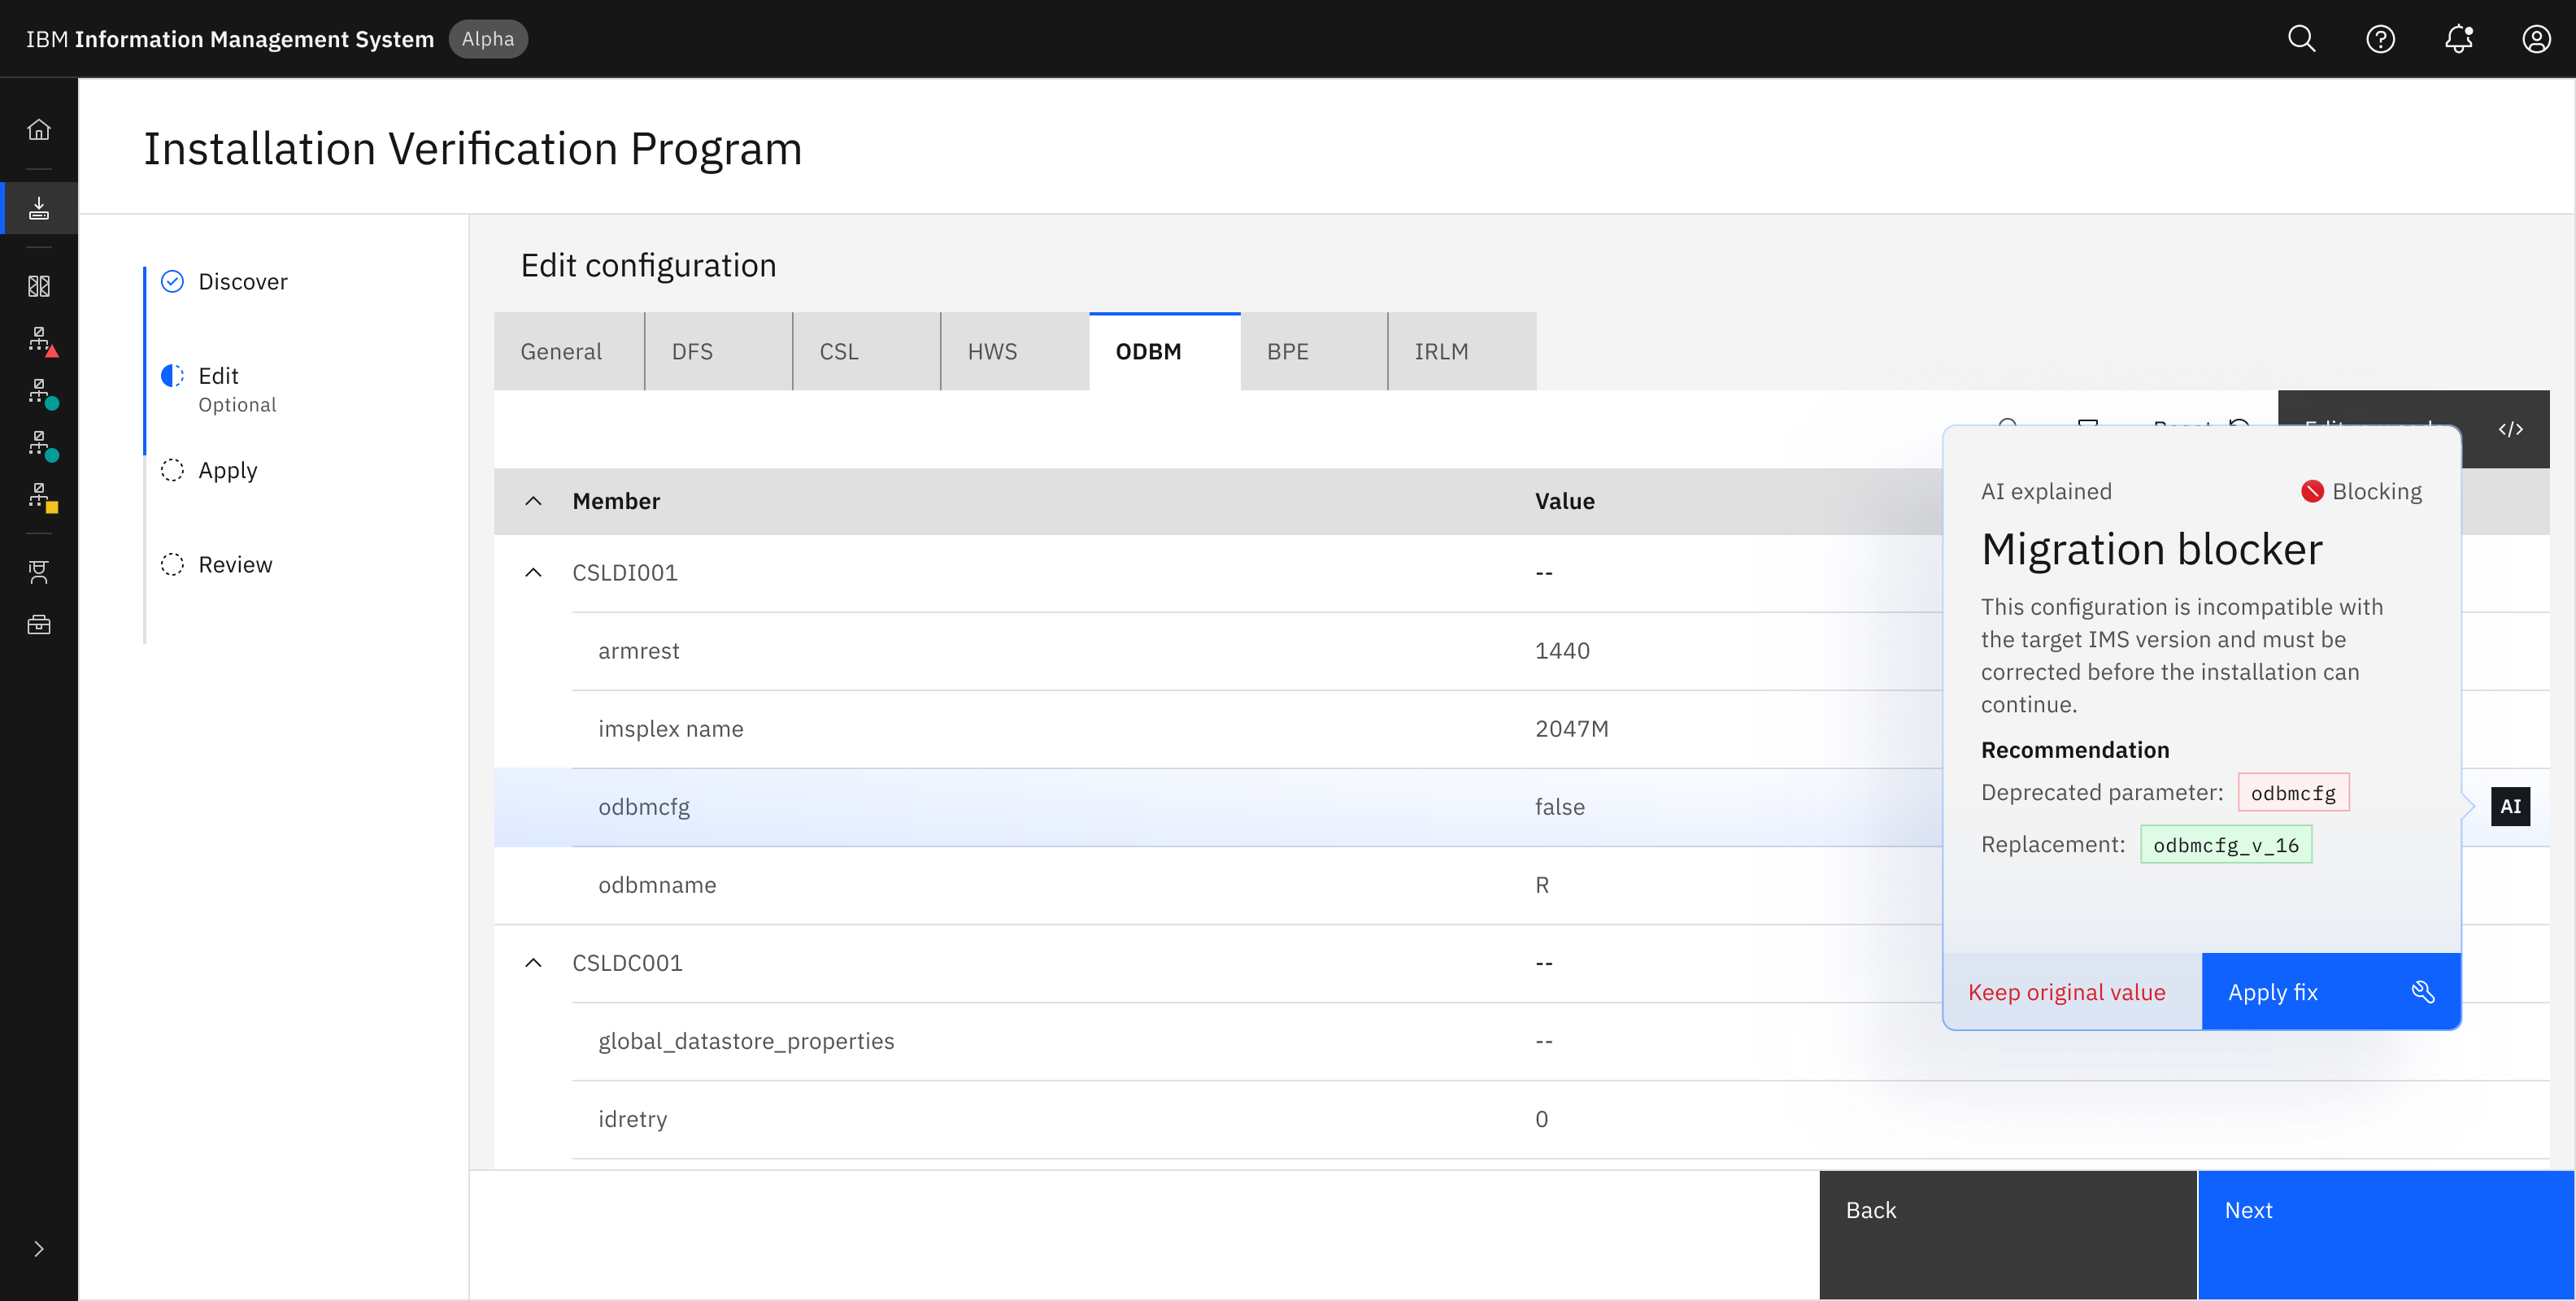
Task: Click the Apply step circle icon
Action: click(x=172, y=470)
